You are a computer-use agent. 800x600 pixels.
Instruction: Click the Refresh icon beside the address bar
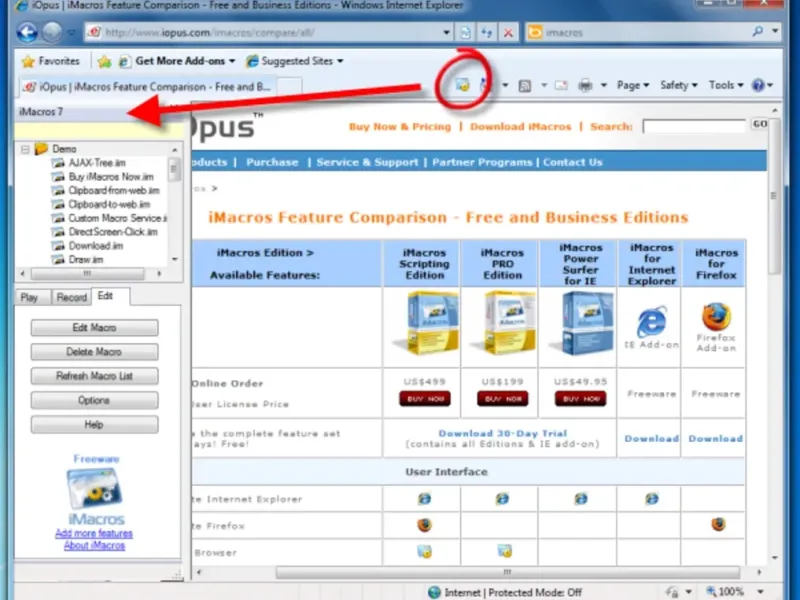tap(487, 33)
